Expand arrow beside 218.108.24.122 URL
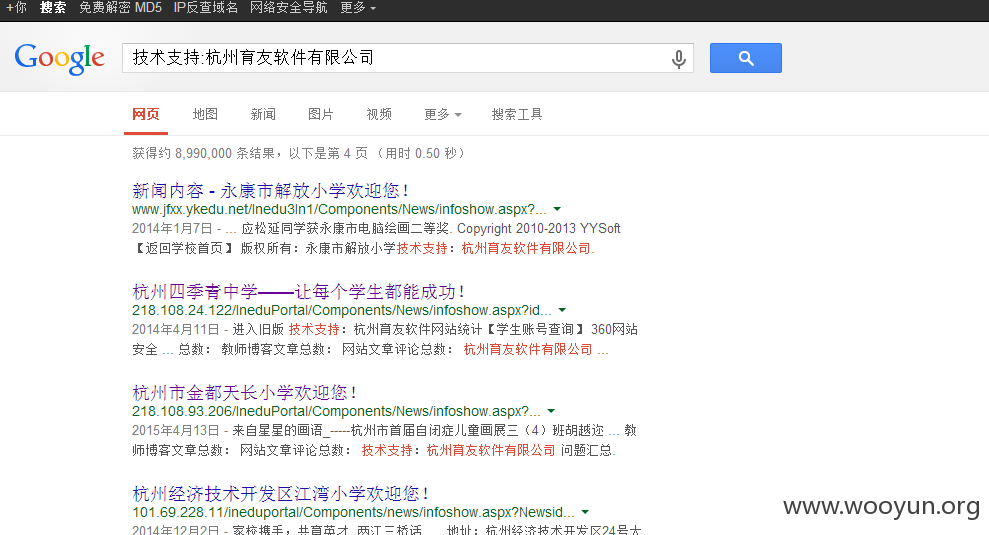Screen dimensions: 989x535 click(x=562, y=310)
